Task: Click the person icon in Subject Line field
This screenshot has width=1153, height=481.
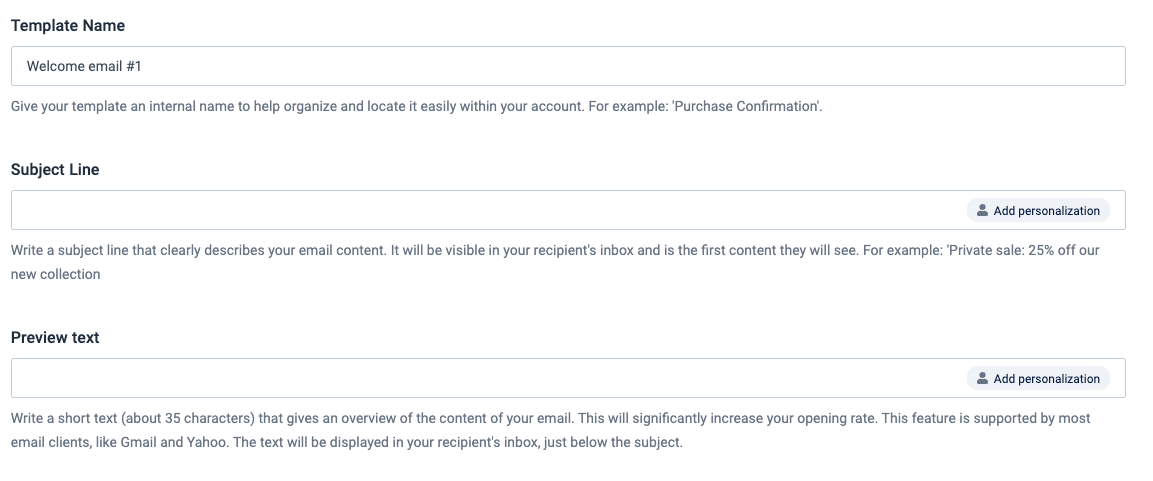Action: pos(983,211)
